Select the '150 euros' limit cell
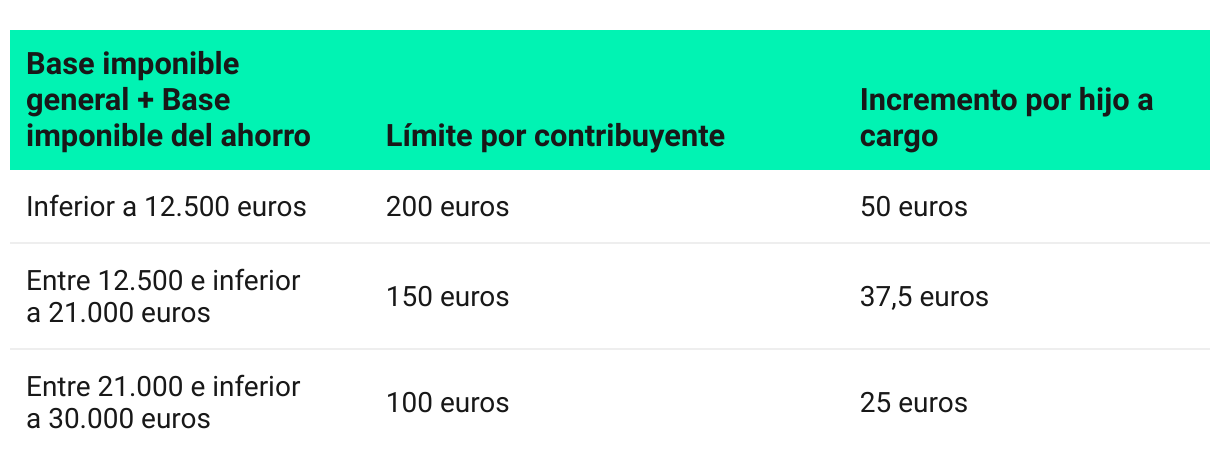 [x=447, y=297]
